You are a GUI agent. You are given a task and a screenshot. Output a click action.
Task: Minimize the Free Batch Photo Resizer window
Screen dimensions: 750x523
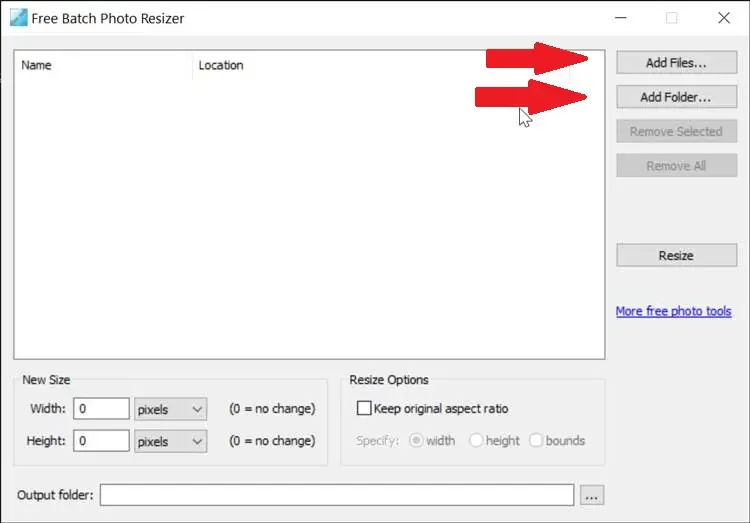[x=620, y=18]
